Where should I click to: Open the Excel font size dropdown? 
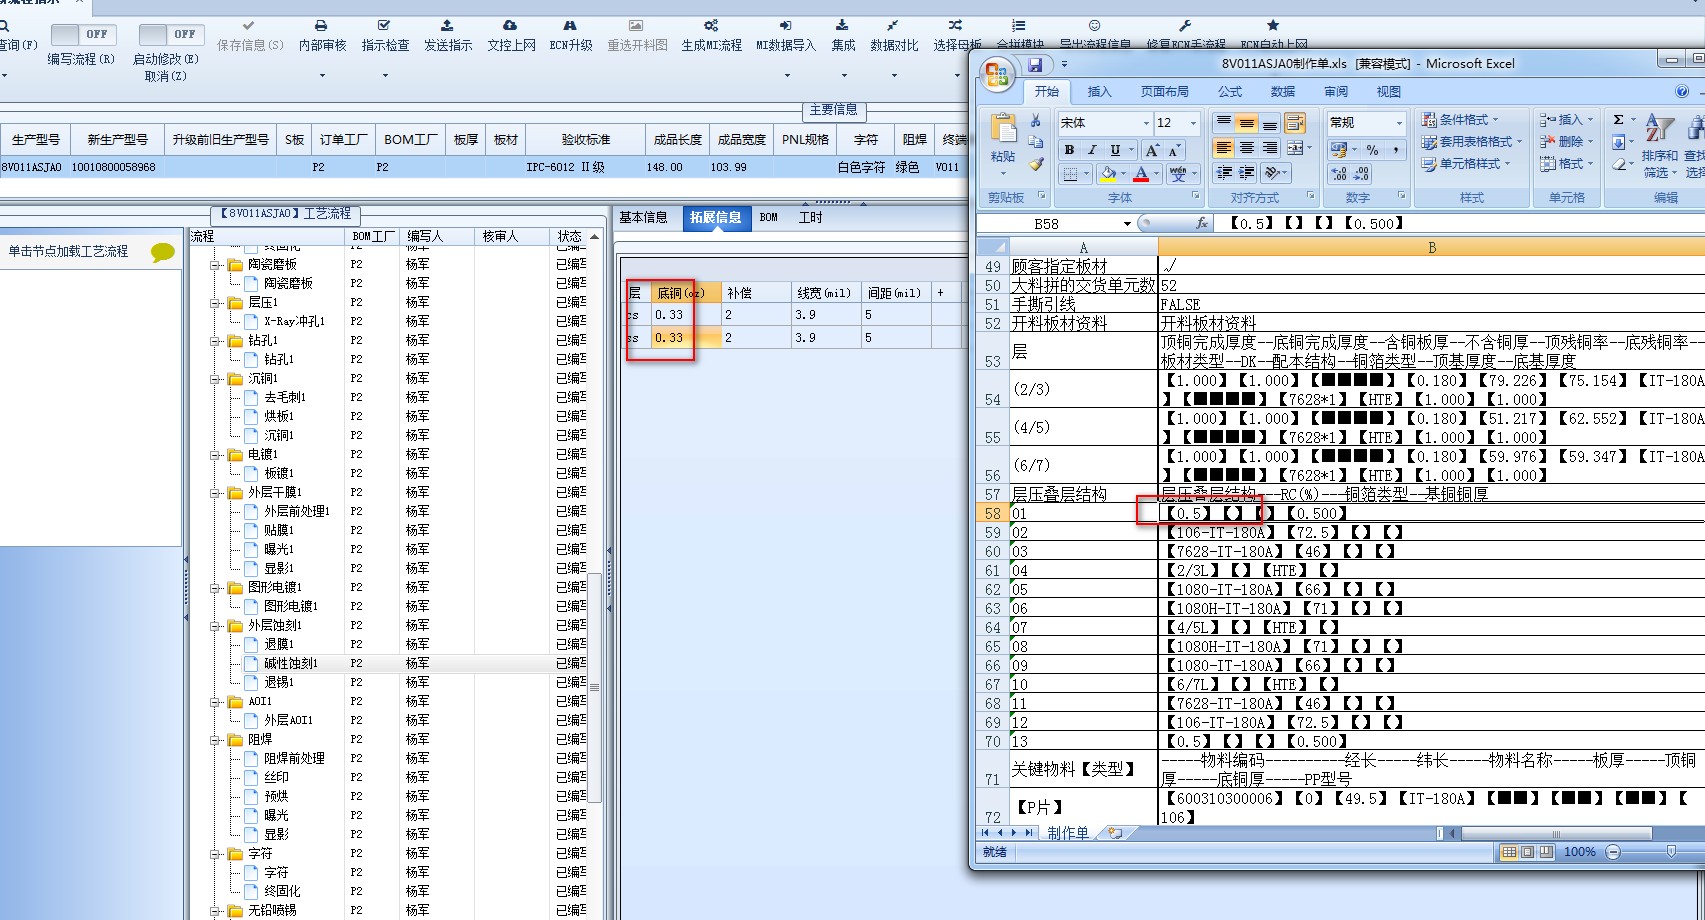click(x=1193, y=123)
